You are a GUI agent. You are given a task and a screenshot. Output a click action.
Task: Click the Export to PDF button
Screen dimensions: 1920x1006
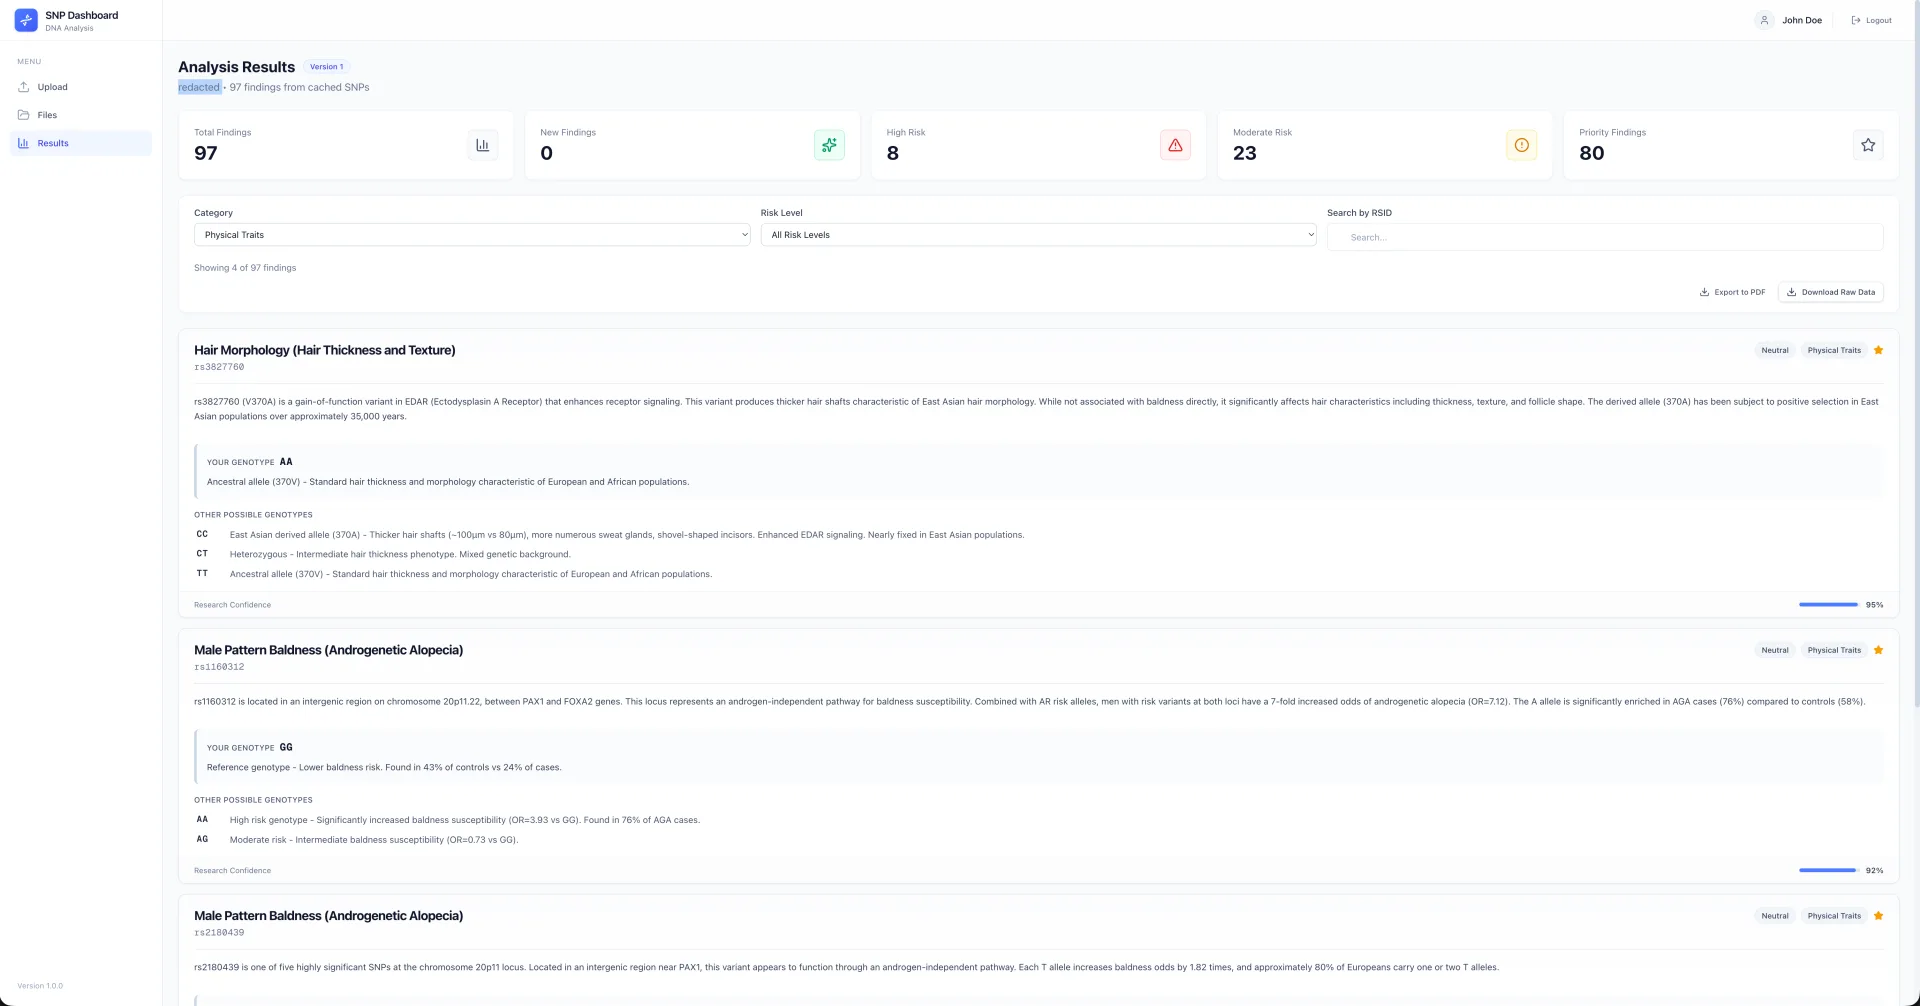click(x=1732, y=292)
